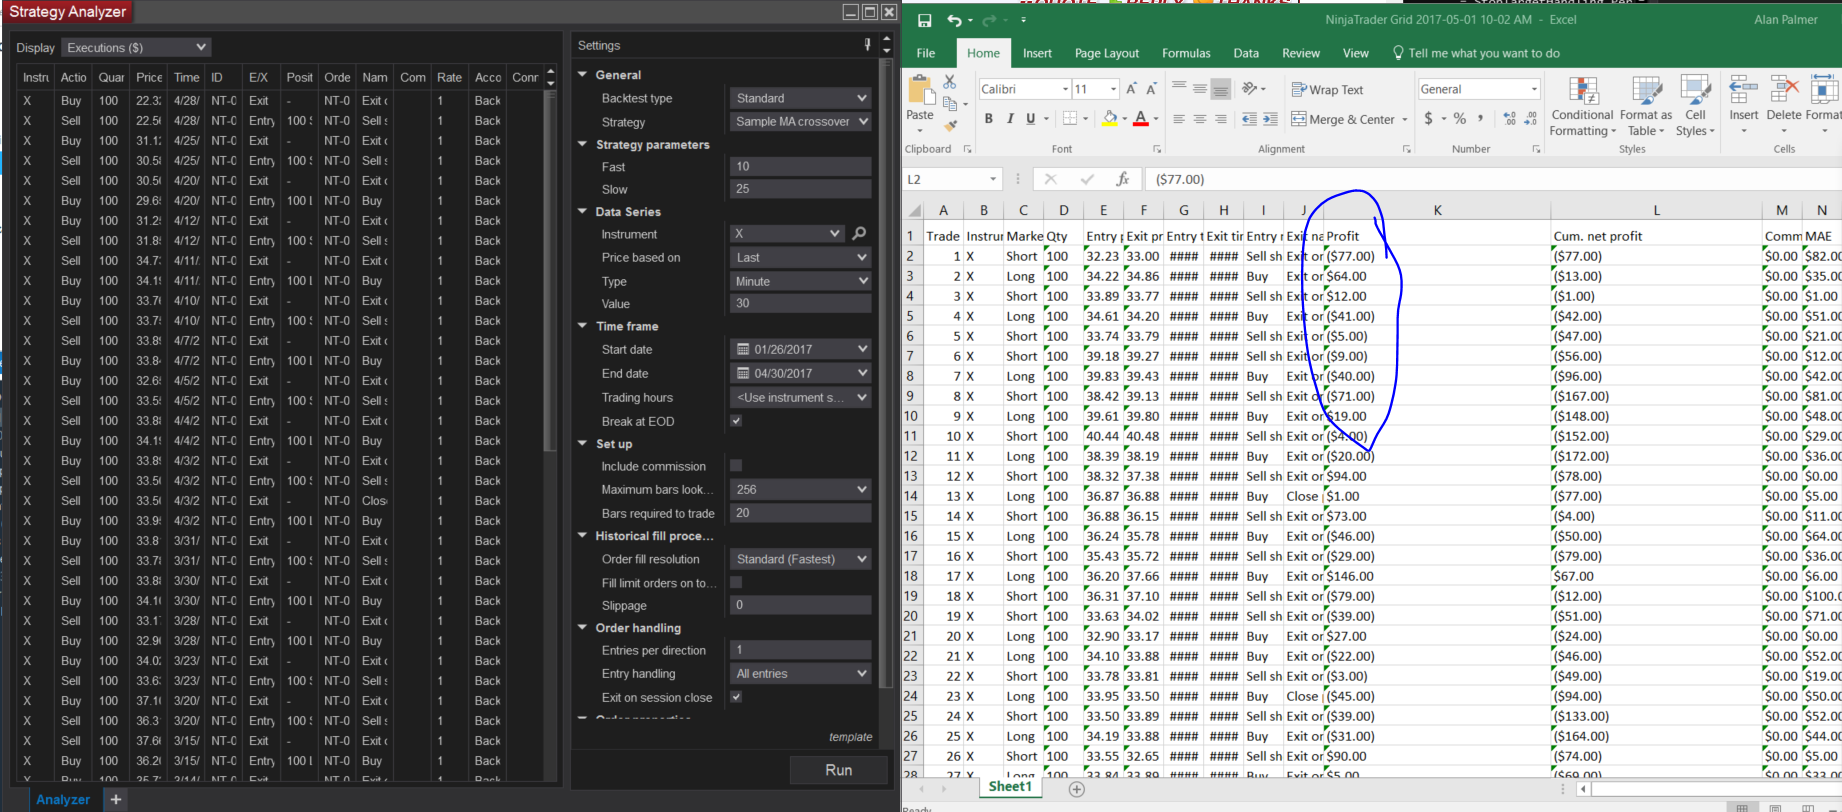Switch to the Formulas ribbon tab
The image size is (1842, 812).
(1185, 53)
